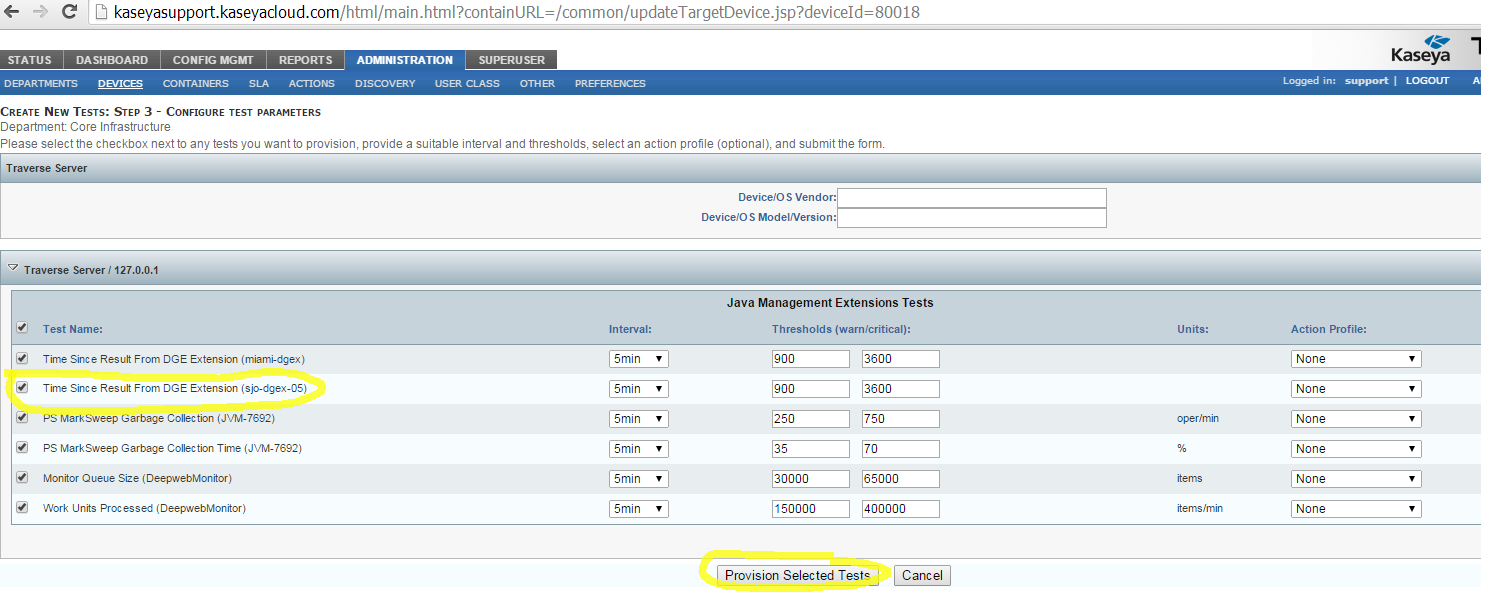This screenshot has width=1486, height=596.
Task: Click the browser forward arrow
Action: [40, 12]
